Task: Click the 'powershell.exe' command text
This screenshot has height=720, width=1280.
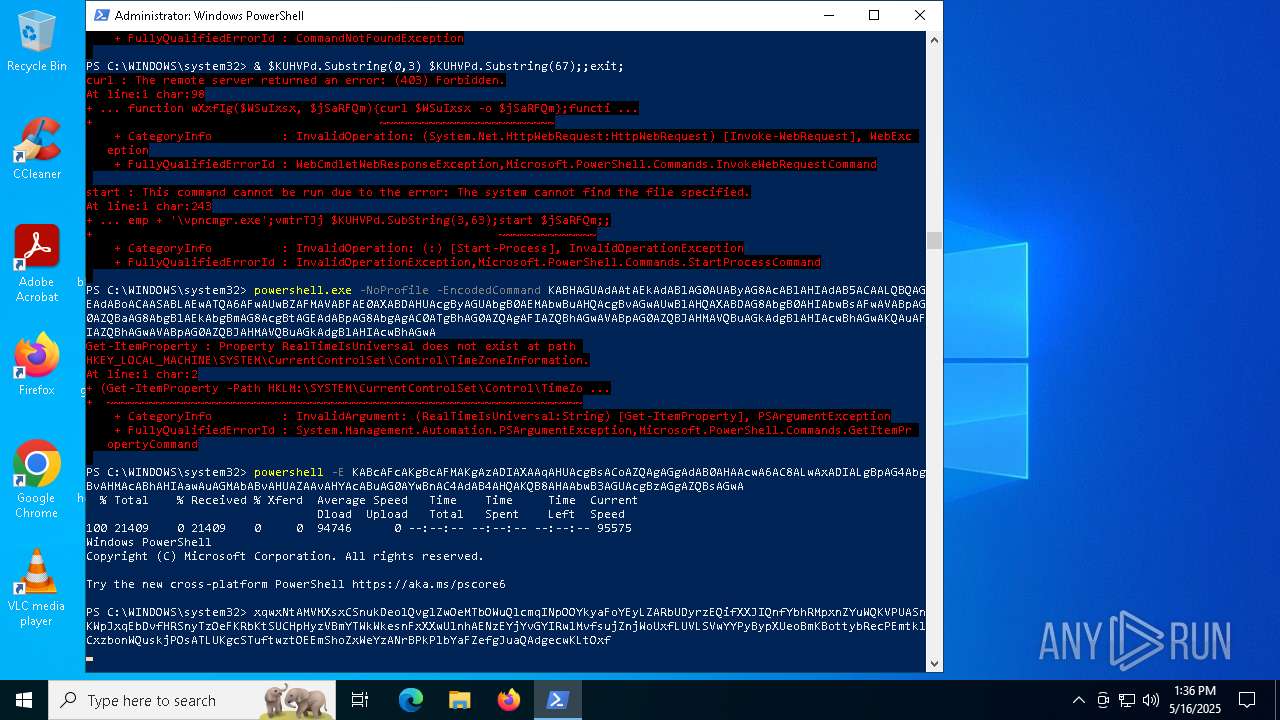Action: pyautogui.click(x=303, y=290)
